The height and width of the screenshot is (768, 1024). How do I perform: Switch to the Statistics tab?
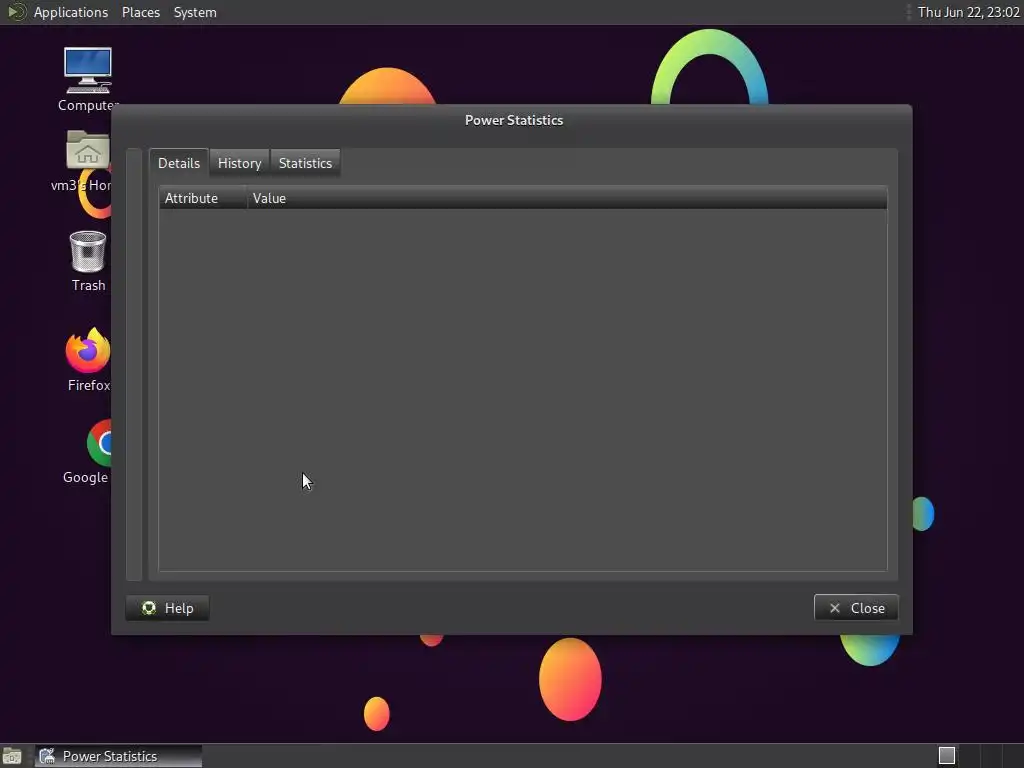(305, 163)
